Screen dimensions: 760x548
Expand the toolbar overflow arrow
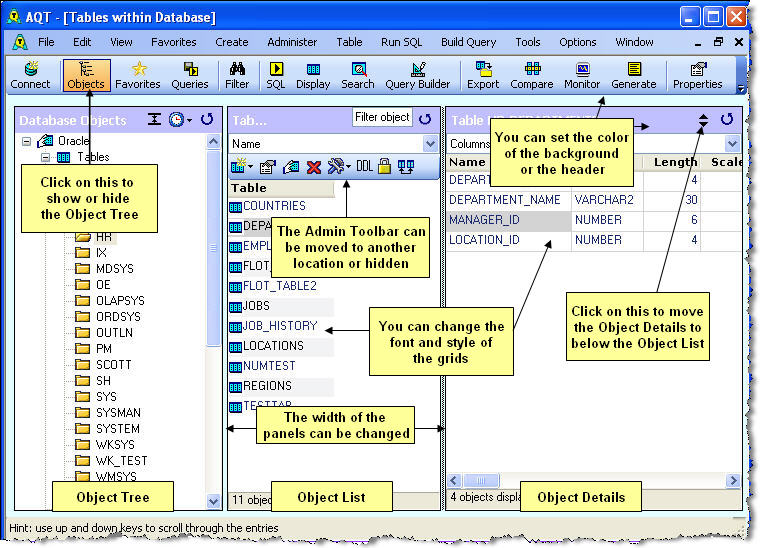(x=741, y=89)
